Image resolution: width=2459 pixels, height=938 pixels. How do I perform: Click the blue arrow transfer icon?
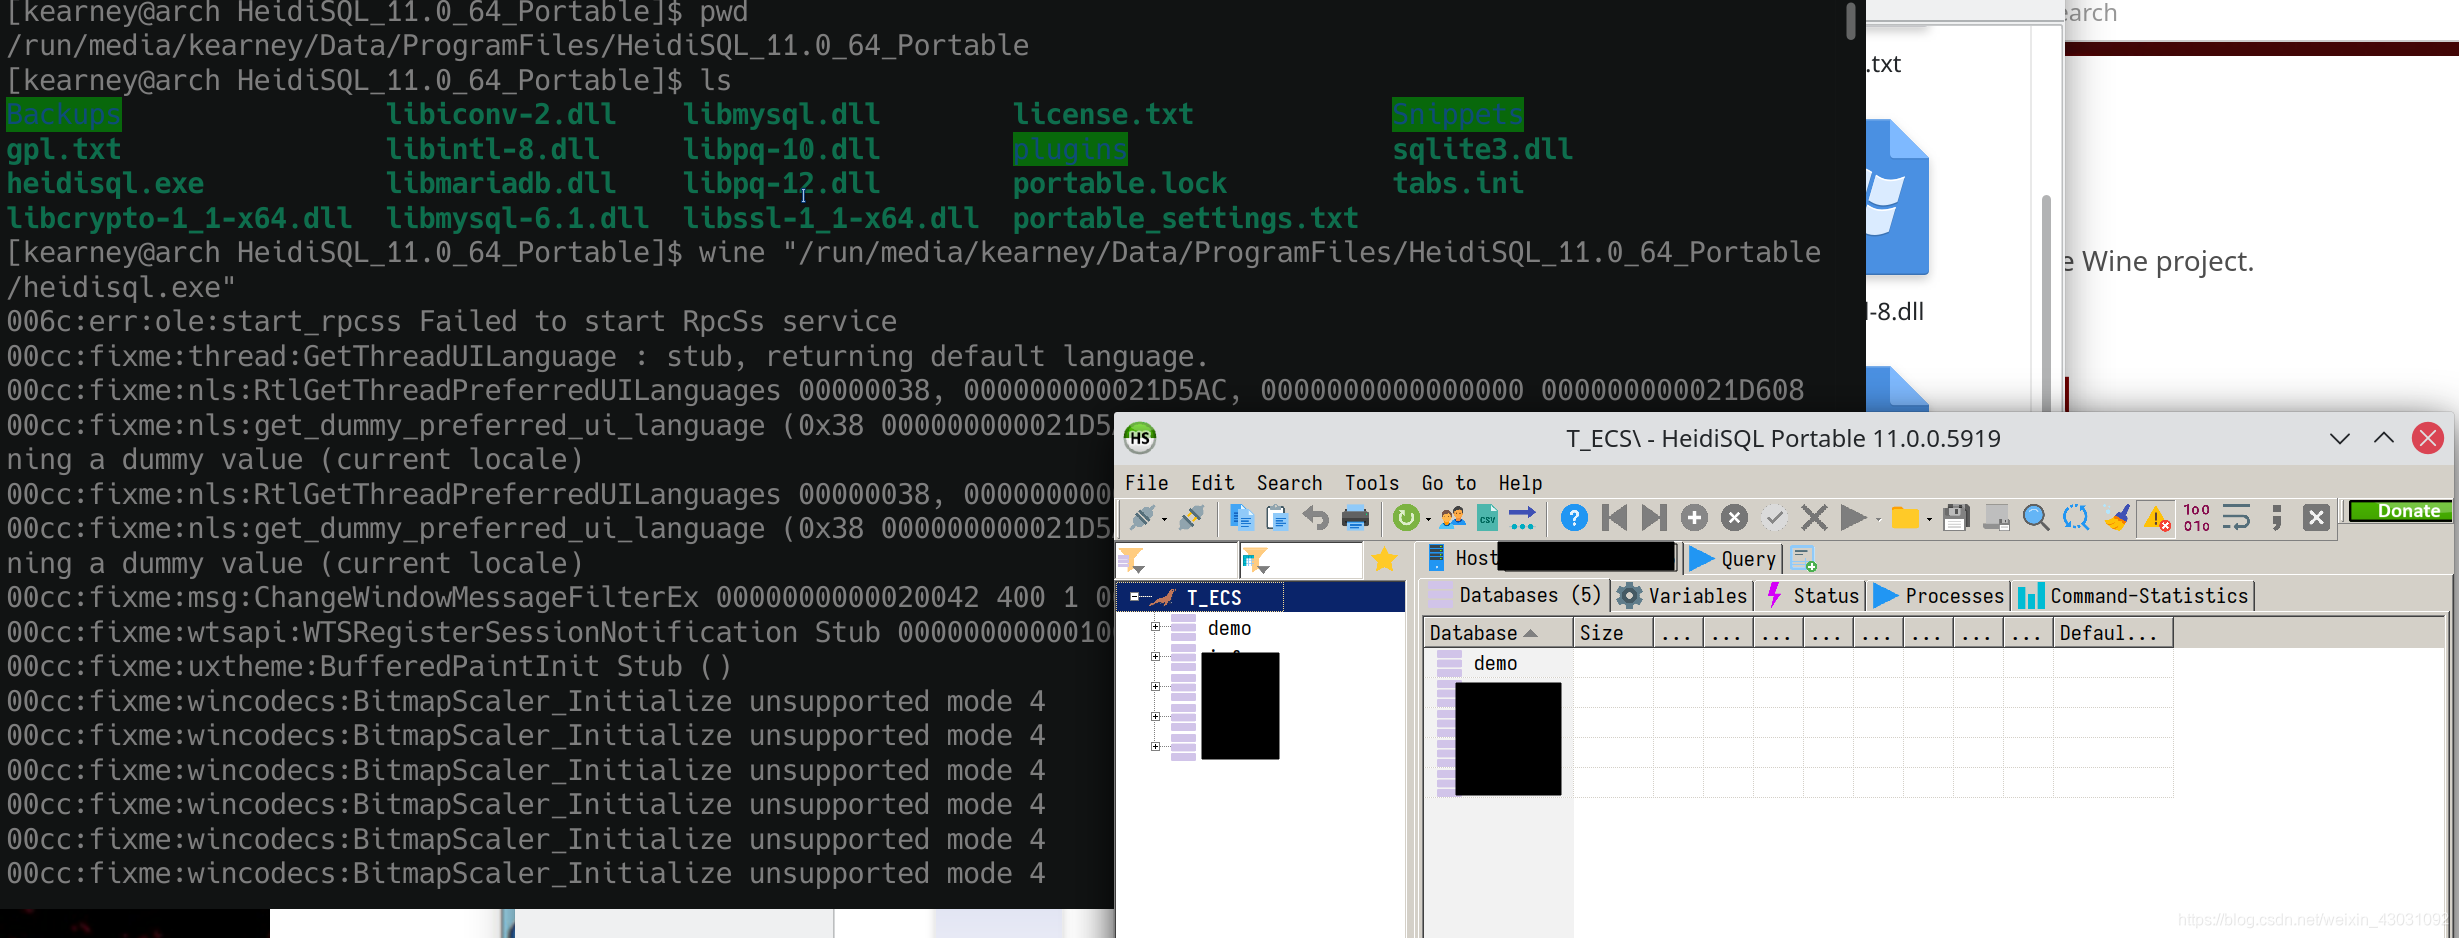1522,517
